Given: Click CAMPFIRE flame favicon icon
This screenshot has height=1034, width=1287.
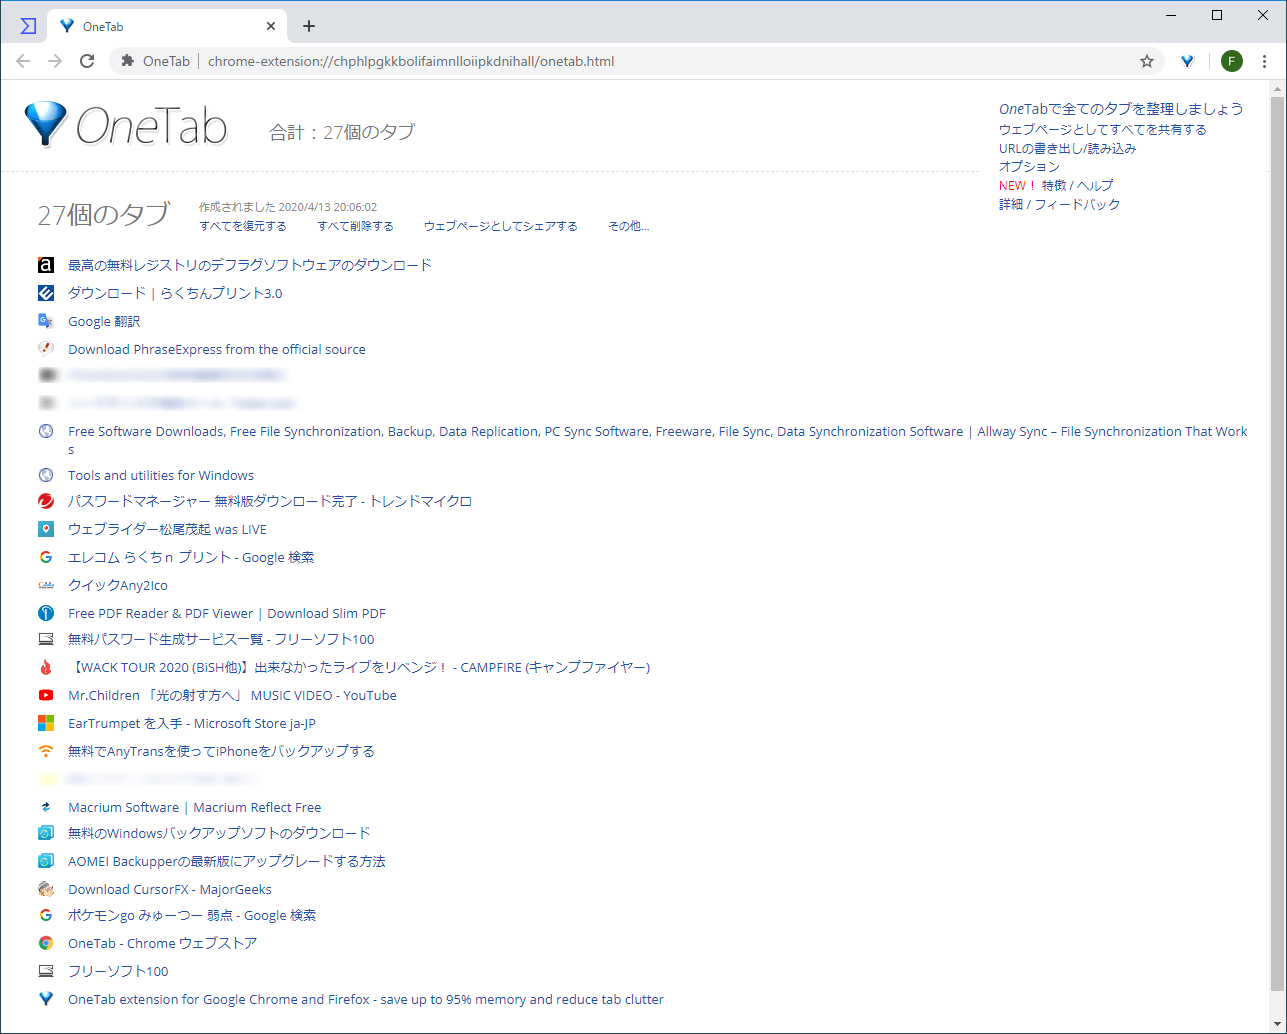Looking at the screenshot, I should pyautogui.click(x=46, y=667).
